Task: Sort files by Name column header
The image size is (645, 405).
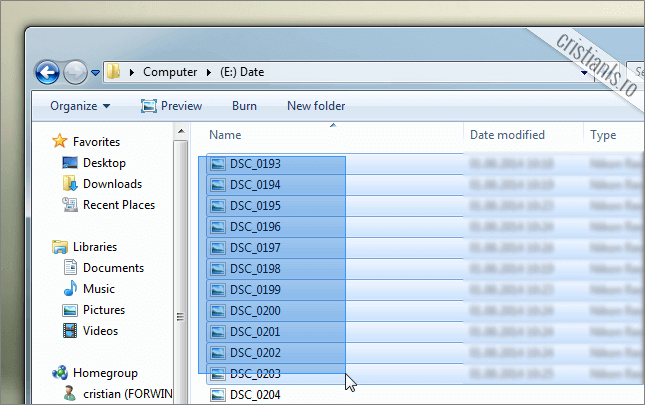Action: [225, 135]
